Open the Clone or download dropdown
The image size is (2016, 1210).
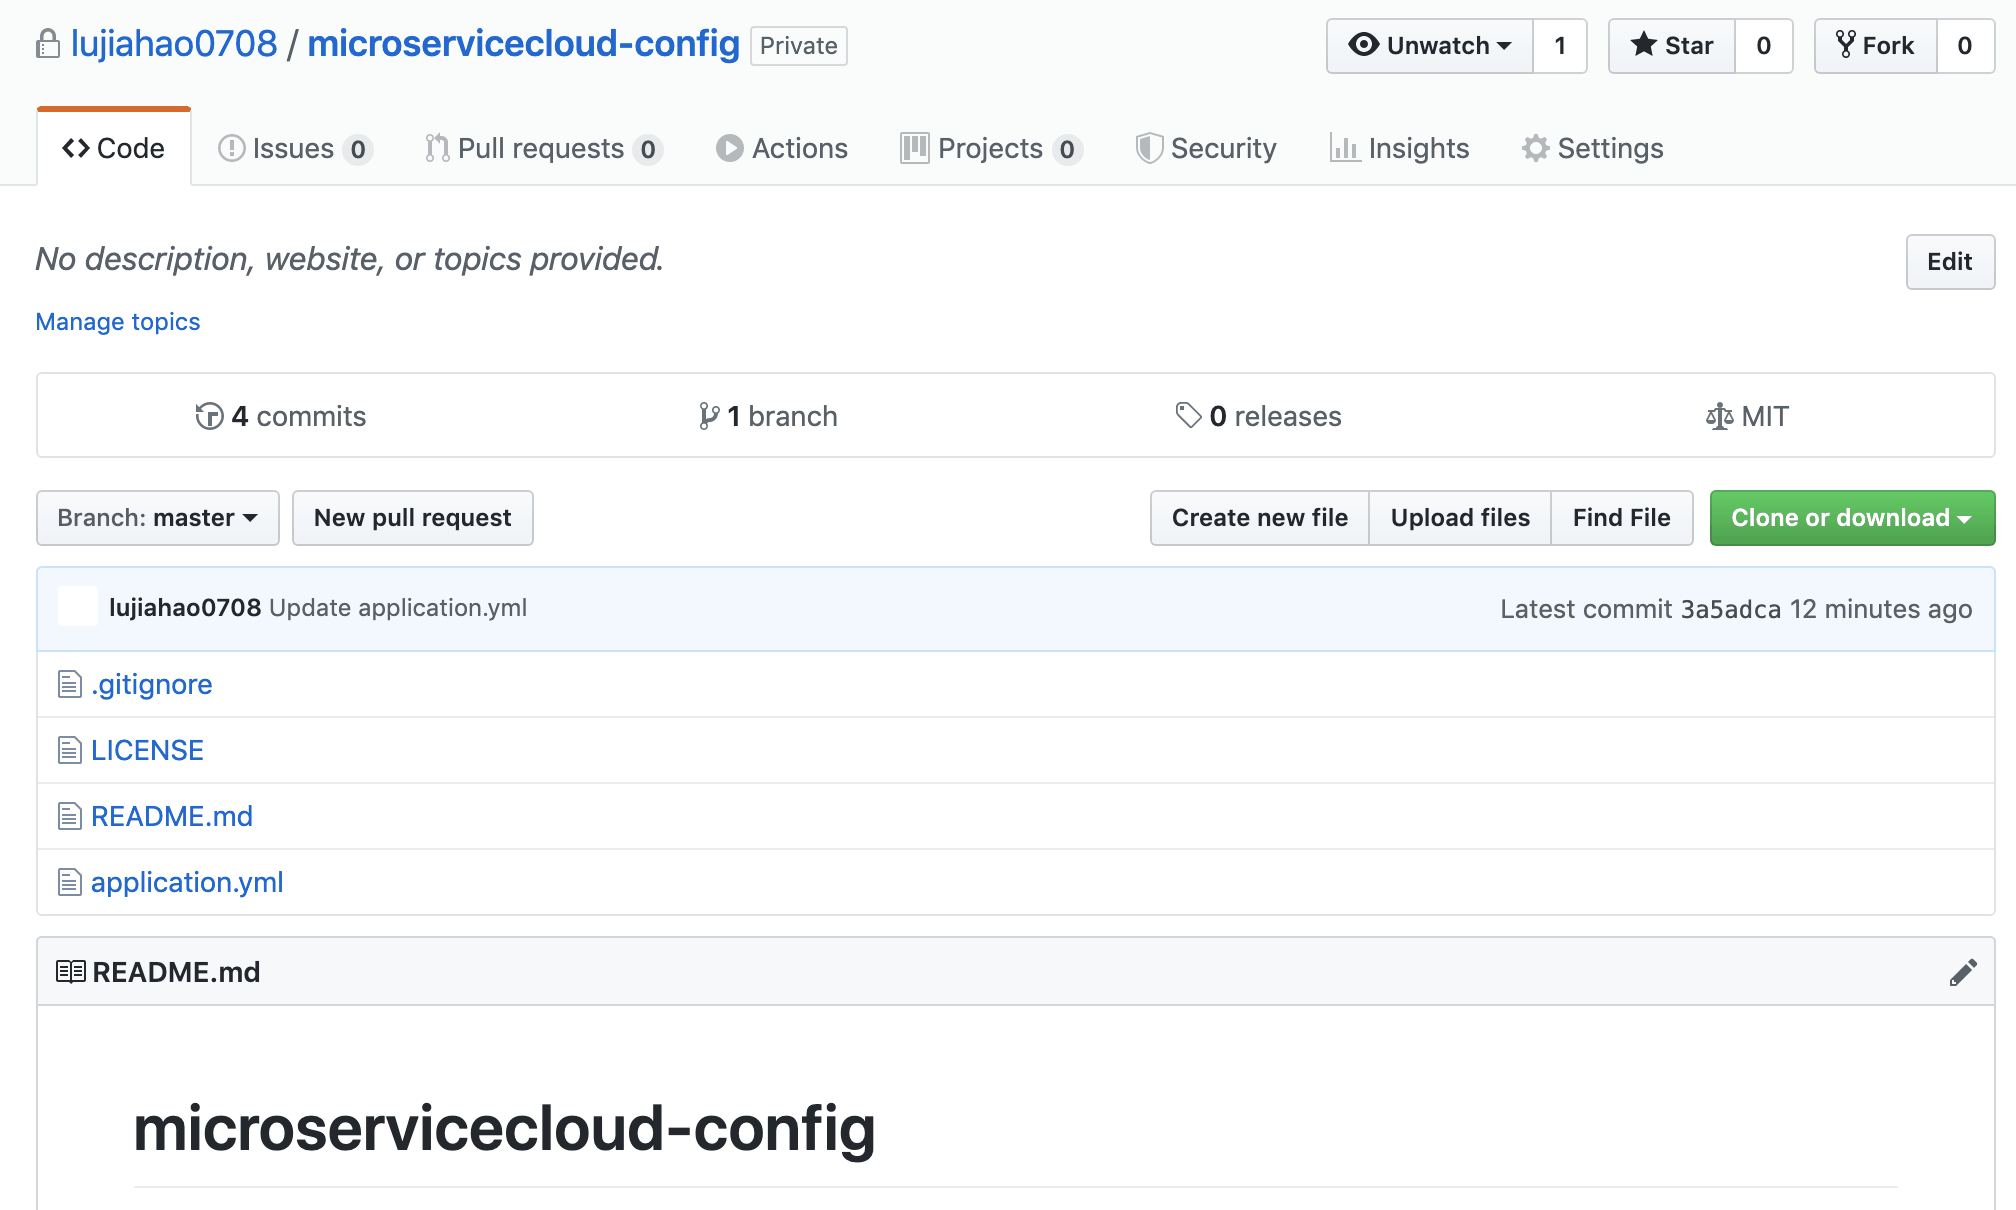tap(1851, 518)
